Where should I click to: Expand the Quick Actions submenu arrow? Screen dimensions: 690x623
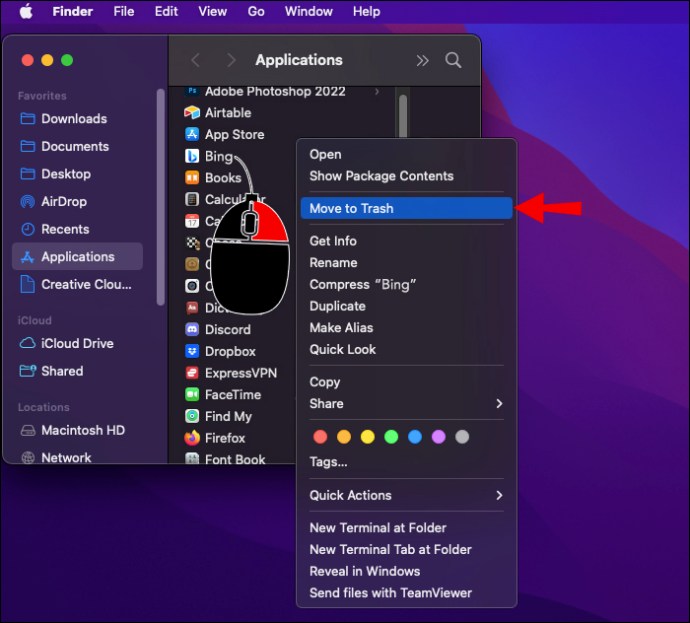pos(499,495)
